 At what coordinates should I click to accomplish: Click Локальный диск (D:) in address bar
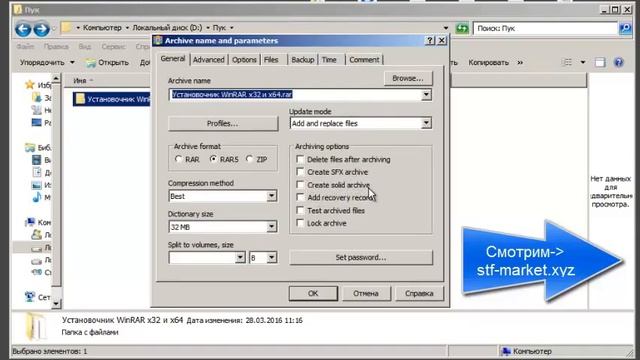point(167,28)
